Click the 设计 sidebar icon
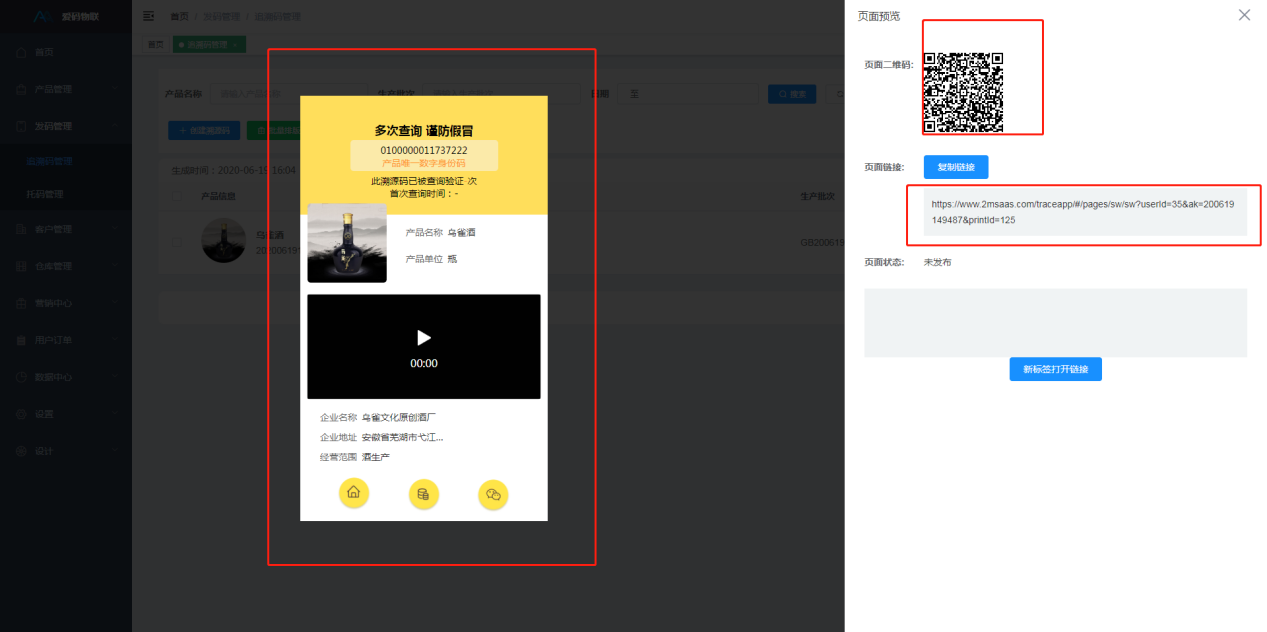The image size is (1267, 632). tap(22, 451)
